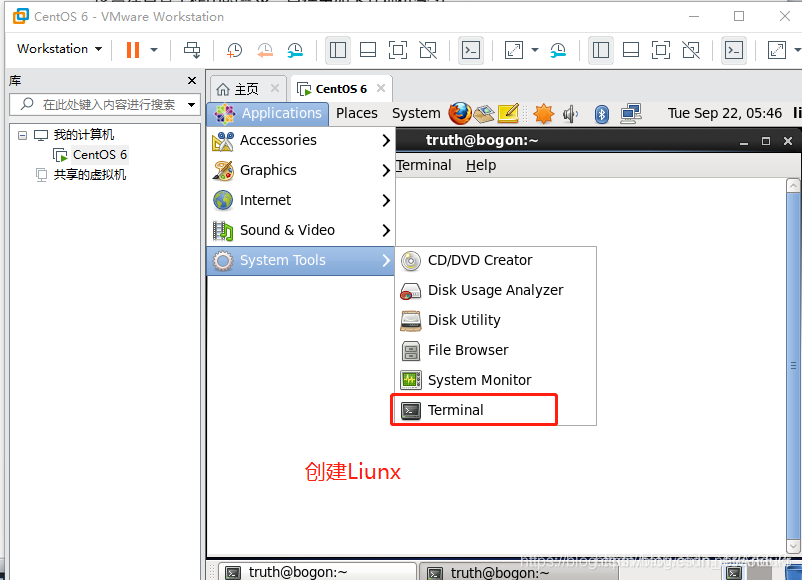Expand the Accessories submenu
Screen dimensions: 802x580
302,140
